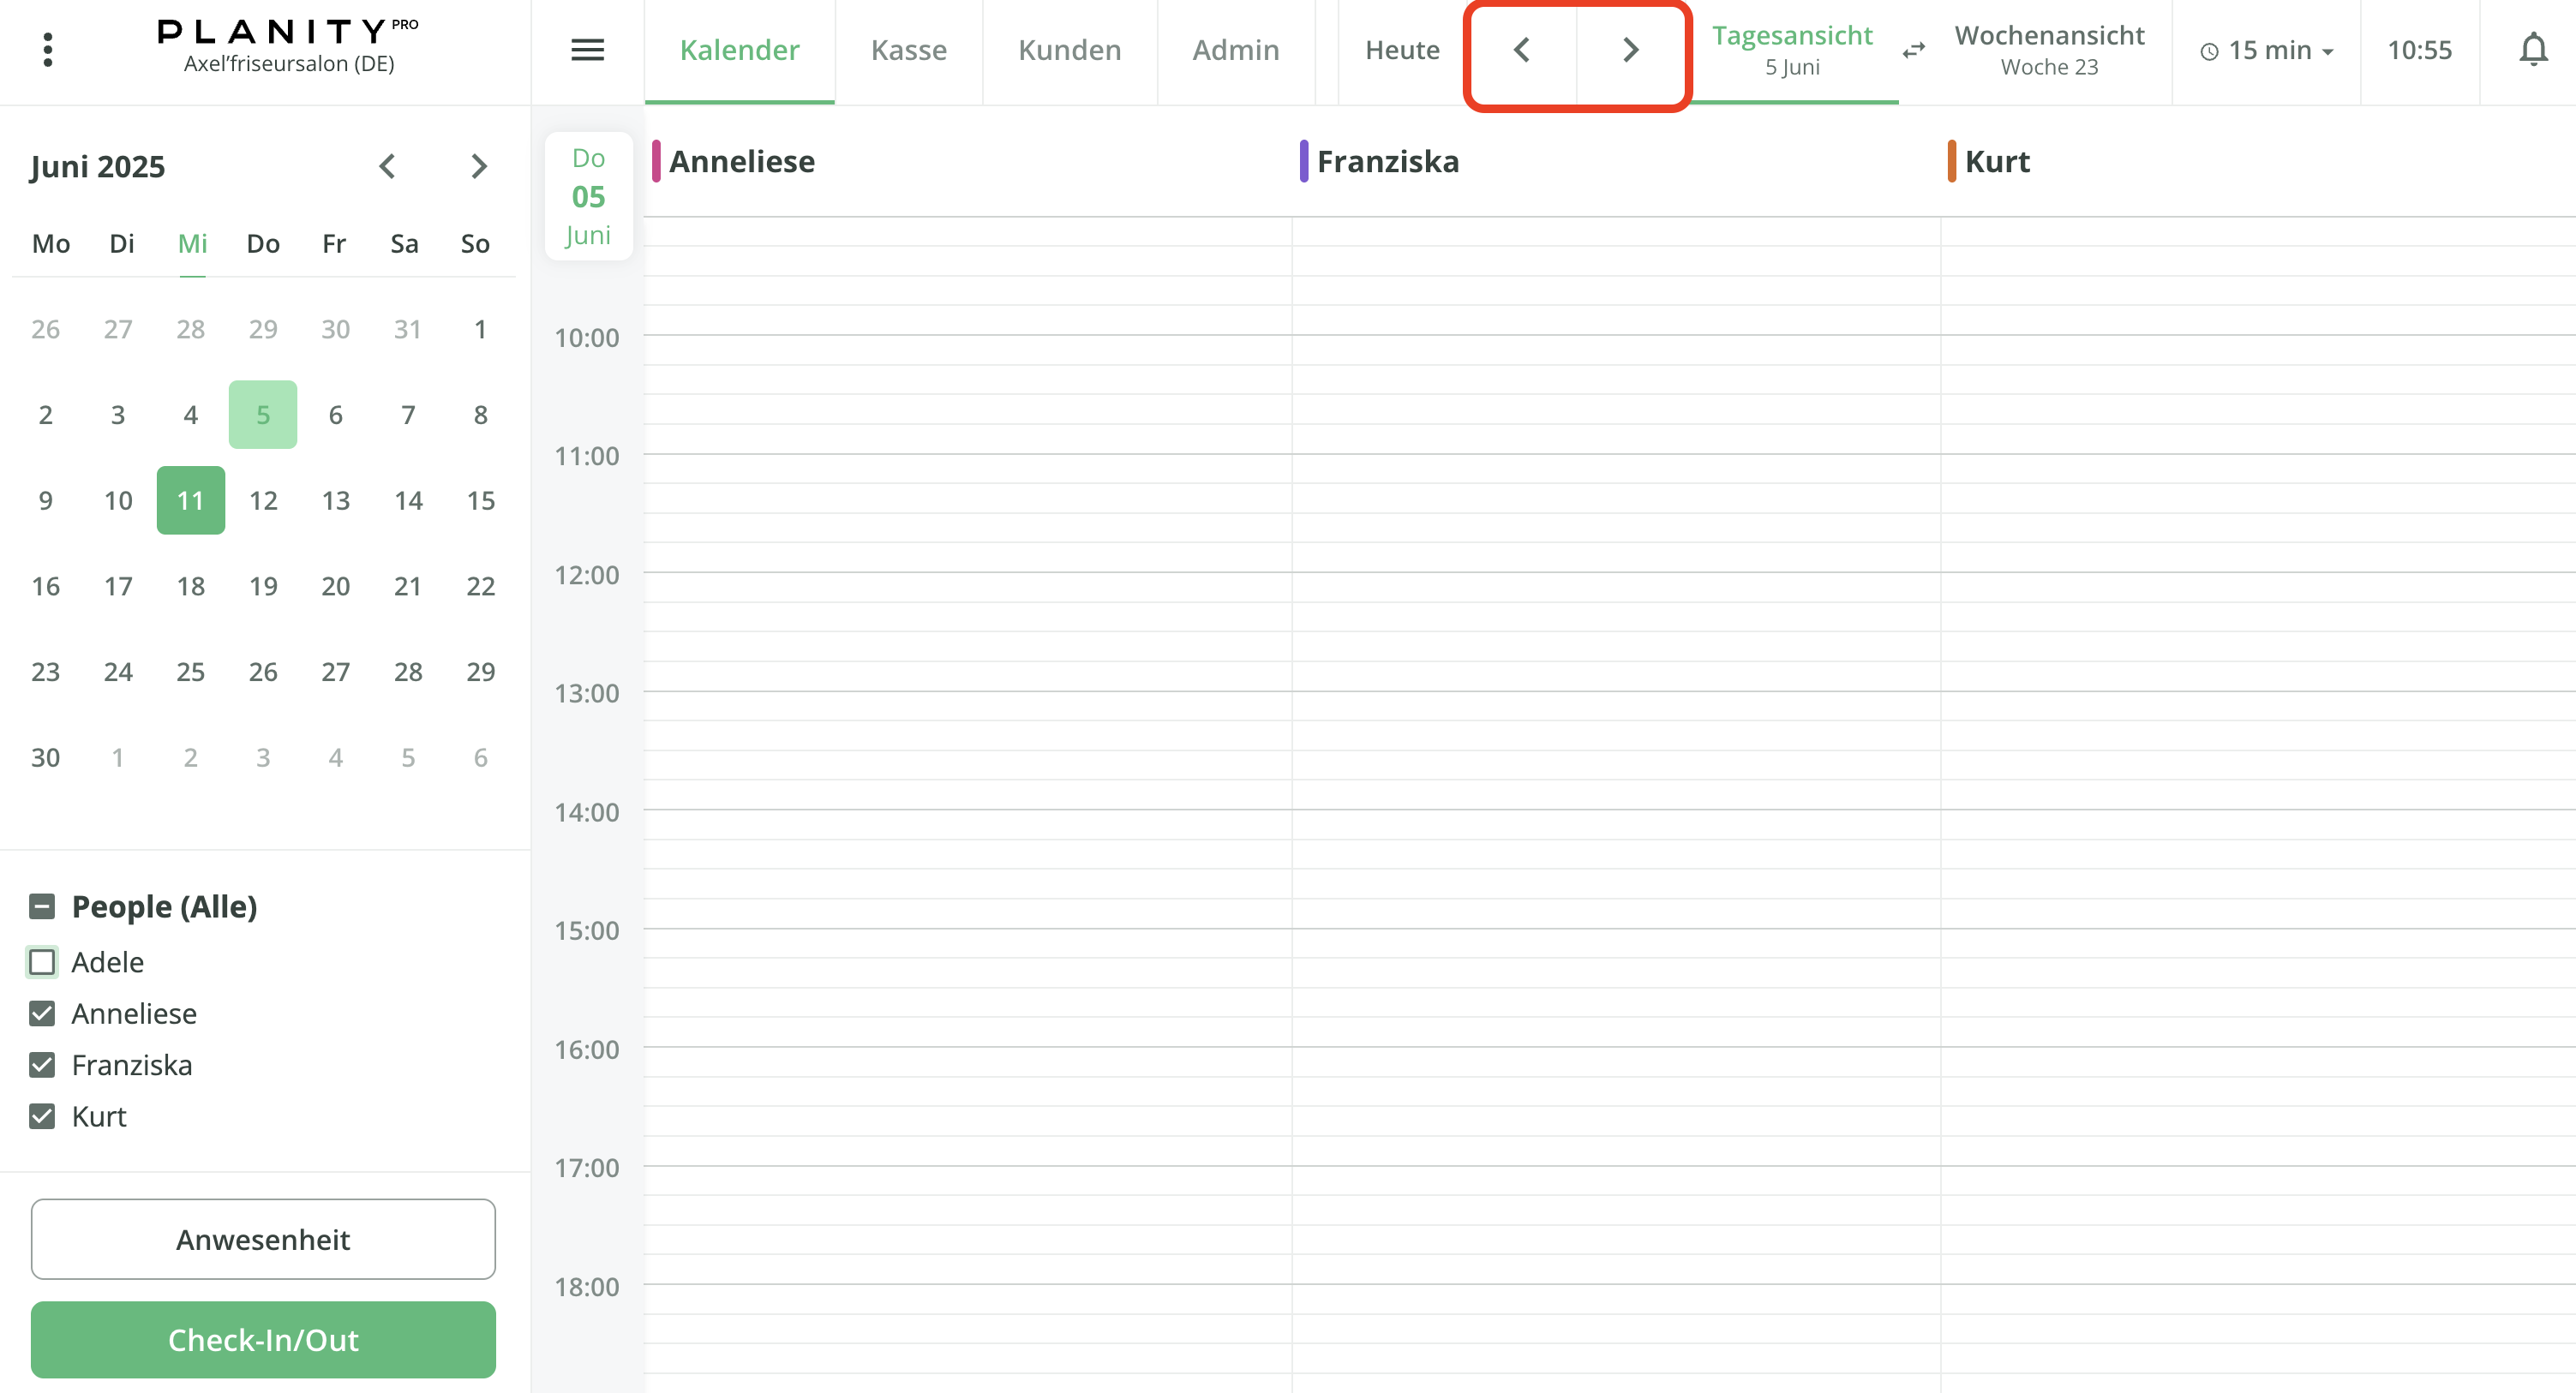Go to previous day with toolbar arrow

pyautogui.click(x=1521, y=50)
